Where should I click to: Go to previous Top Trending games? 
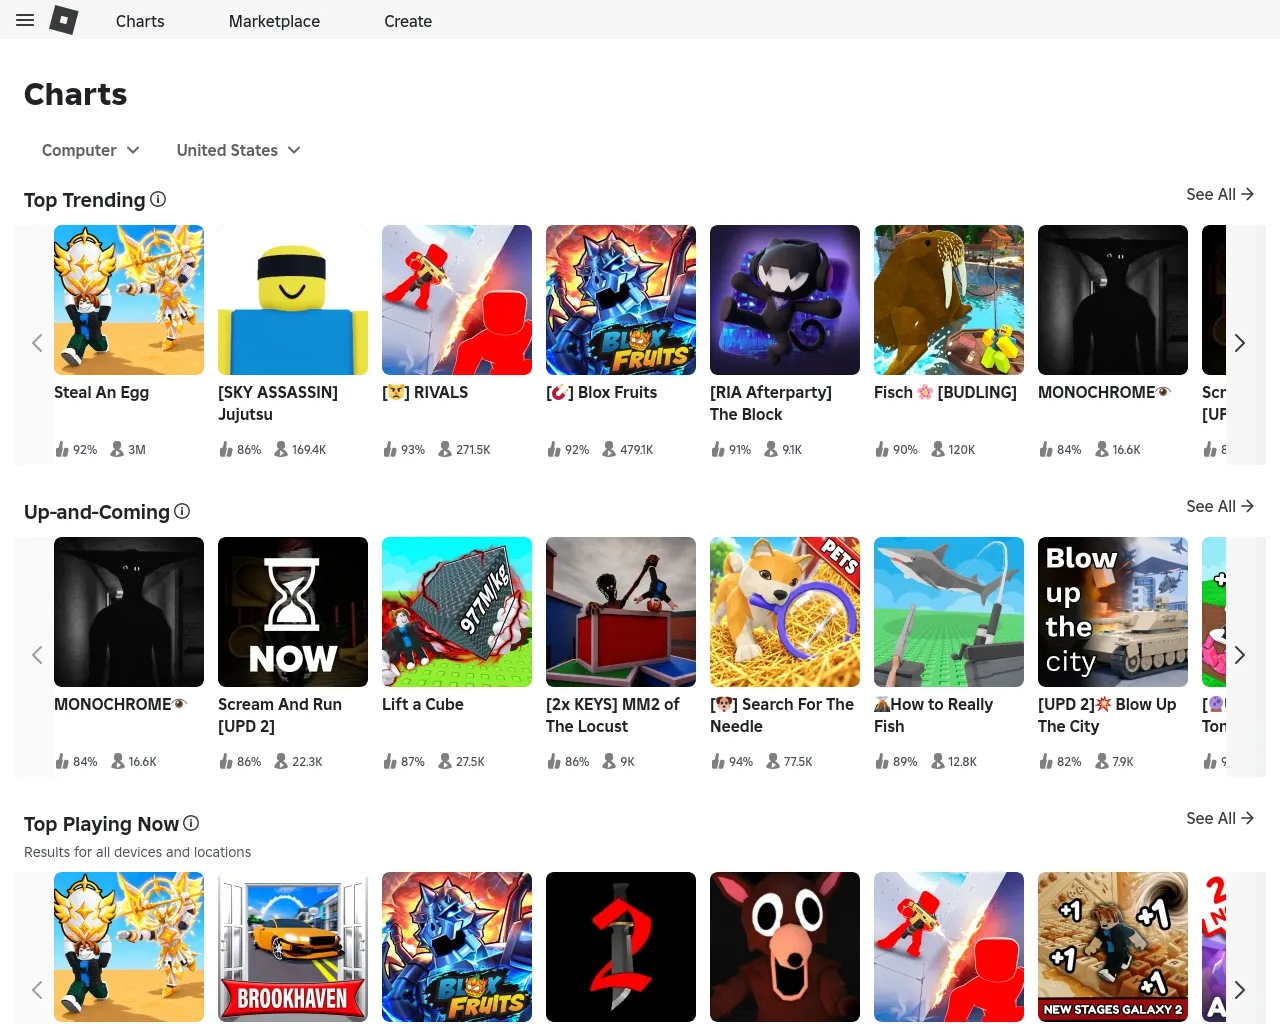click(37, 343)
